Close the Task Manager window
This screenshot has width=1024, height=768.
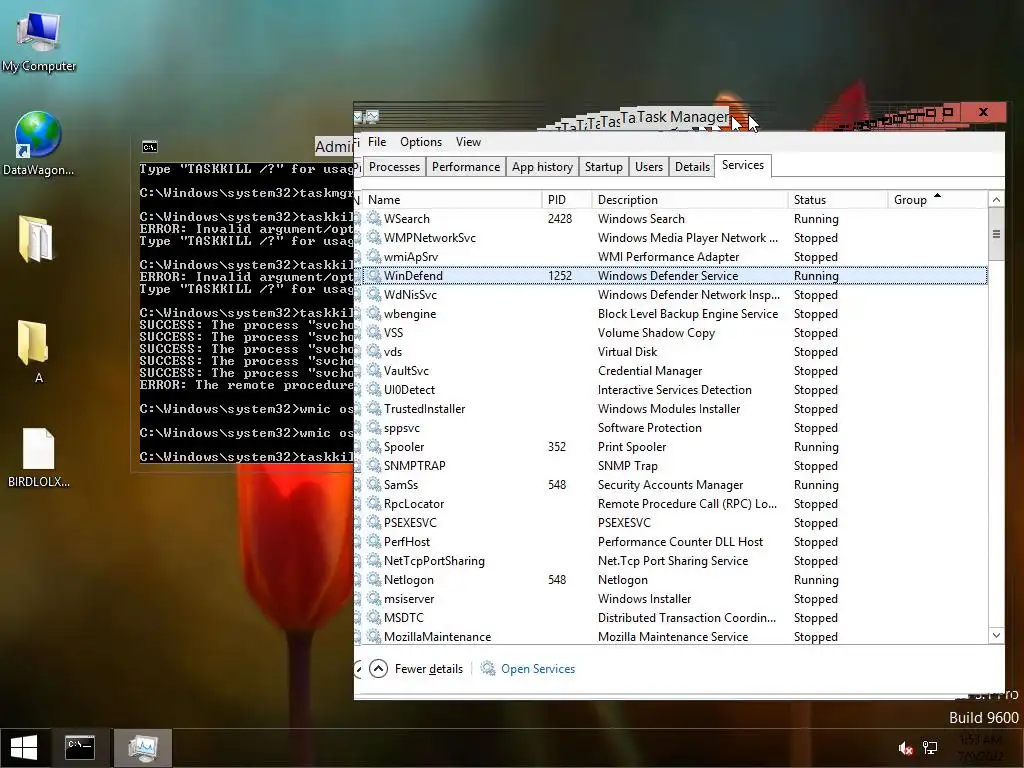983,112
